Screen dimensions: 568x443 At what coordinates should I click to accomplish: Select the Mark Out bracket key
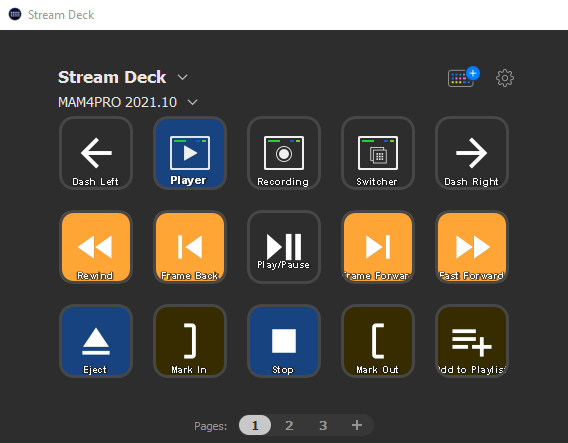[378, 341]
